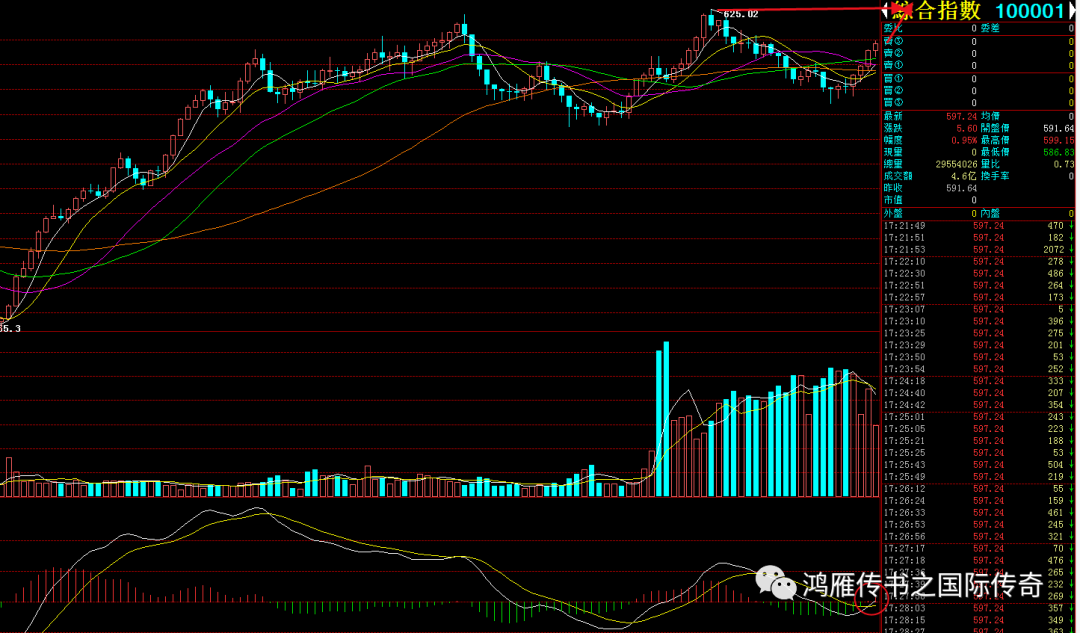Image resolution: width=1080 pixels, height=633 pixels.
Task: Select the tick row at 17:22:57
Action: pos(979,298)
